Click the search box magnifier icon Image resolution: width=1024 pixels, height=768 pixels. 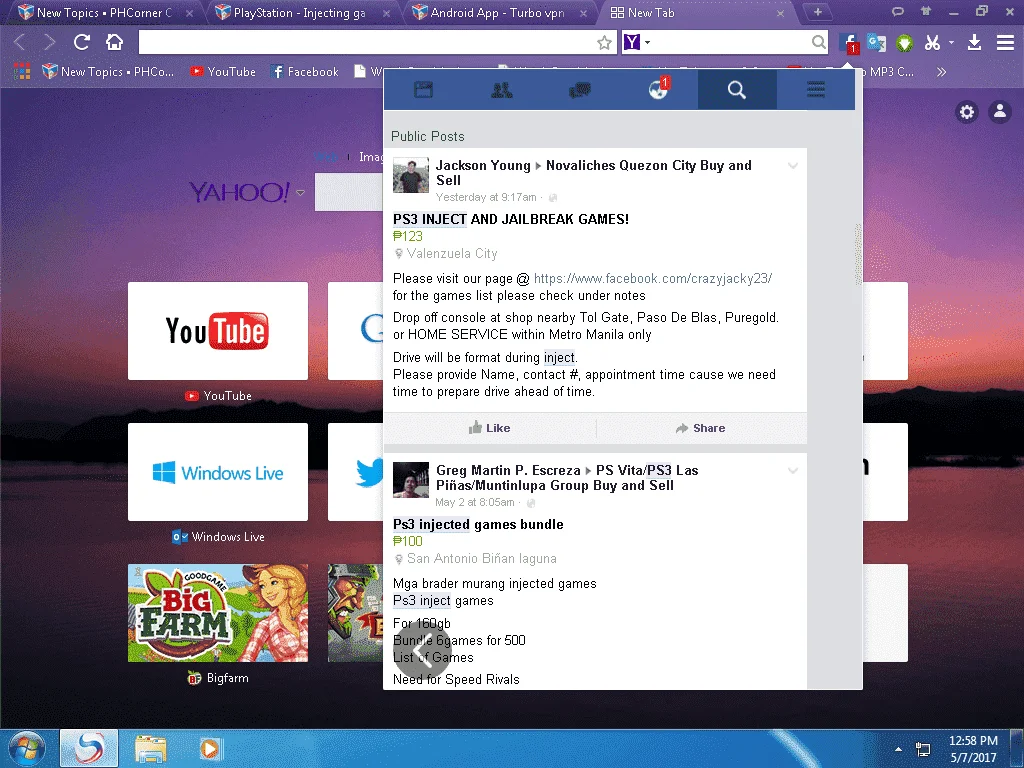pos(818,42)
